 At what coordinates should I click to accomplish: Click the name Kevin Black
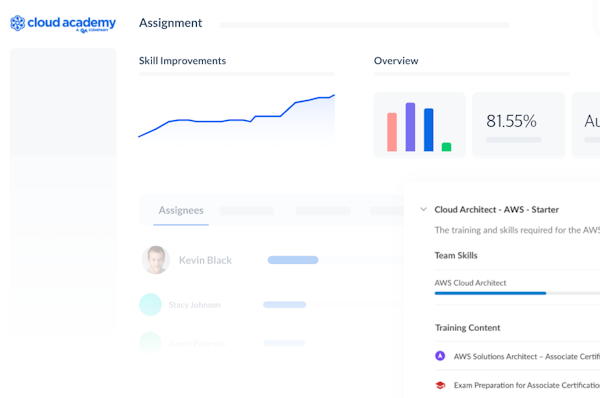(x=205, y=260)
